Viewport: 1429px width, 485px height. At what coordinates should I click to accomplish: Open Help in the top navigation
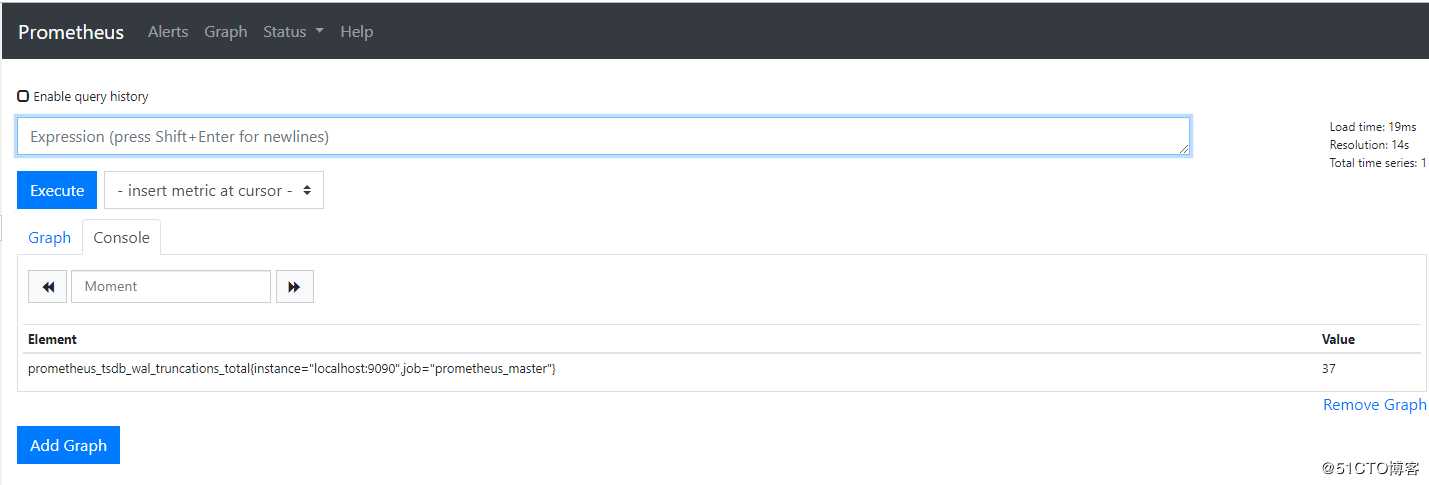[356, 32]
